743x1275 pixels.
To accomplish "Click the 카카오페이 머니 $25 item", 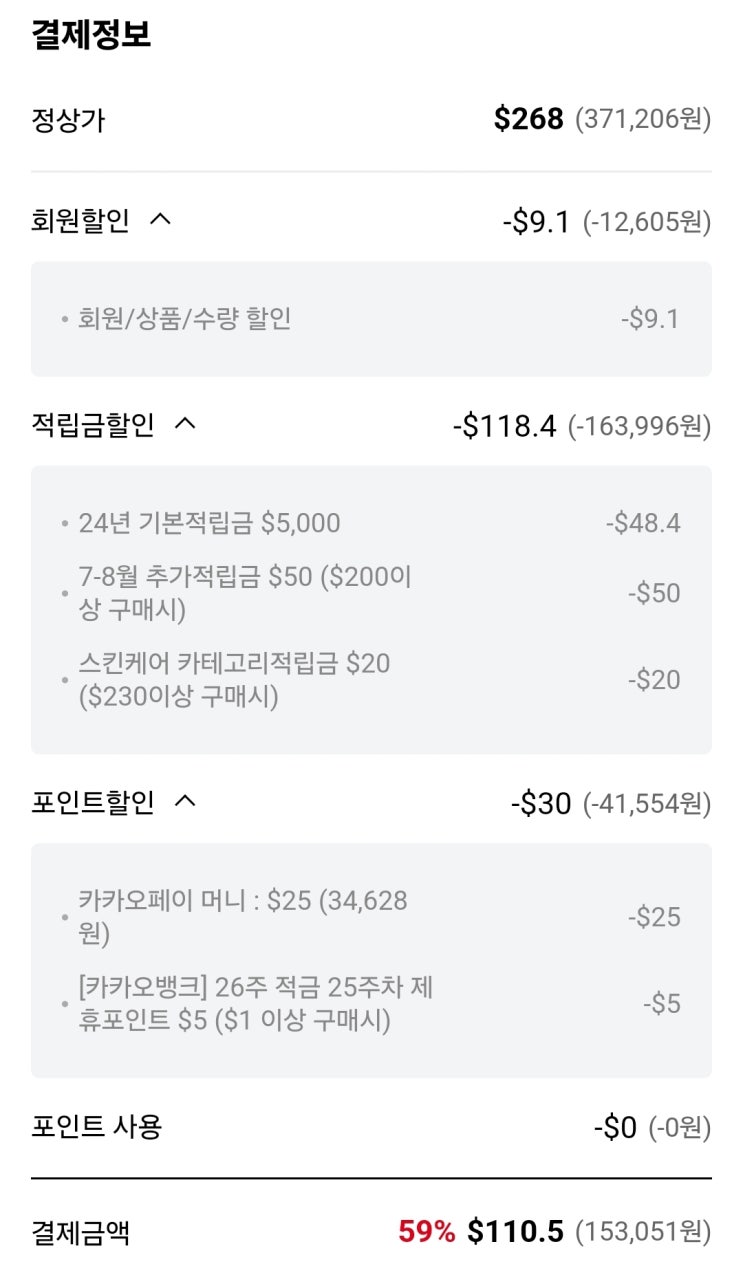I will [x=243, y=916].
